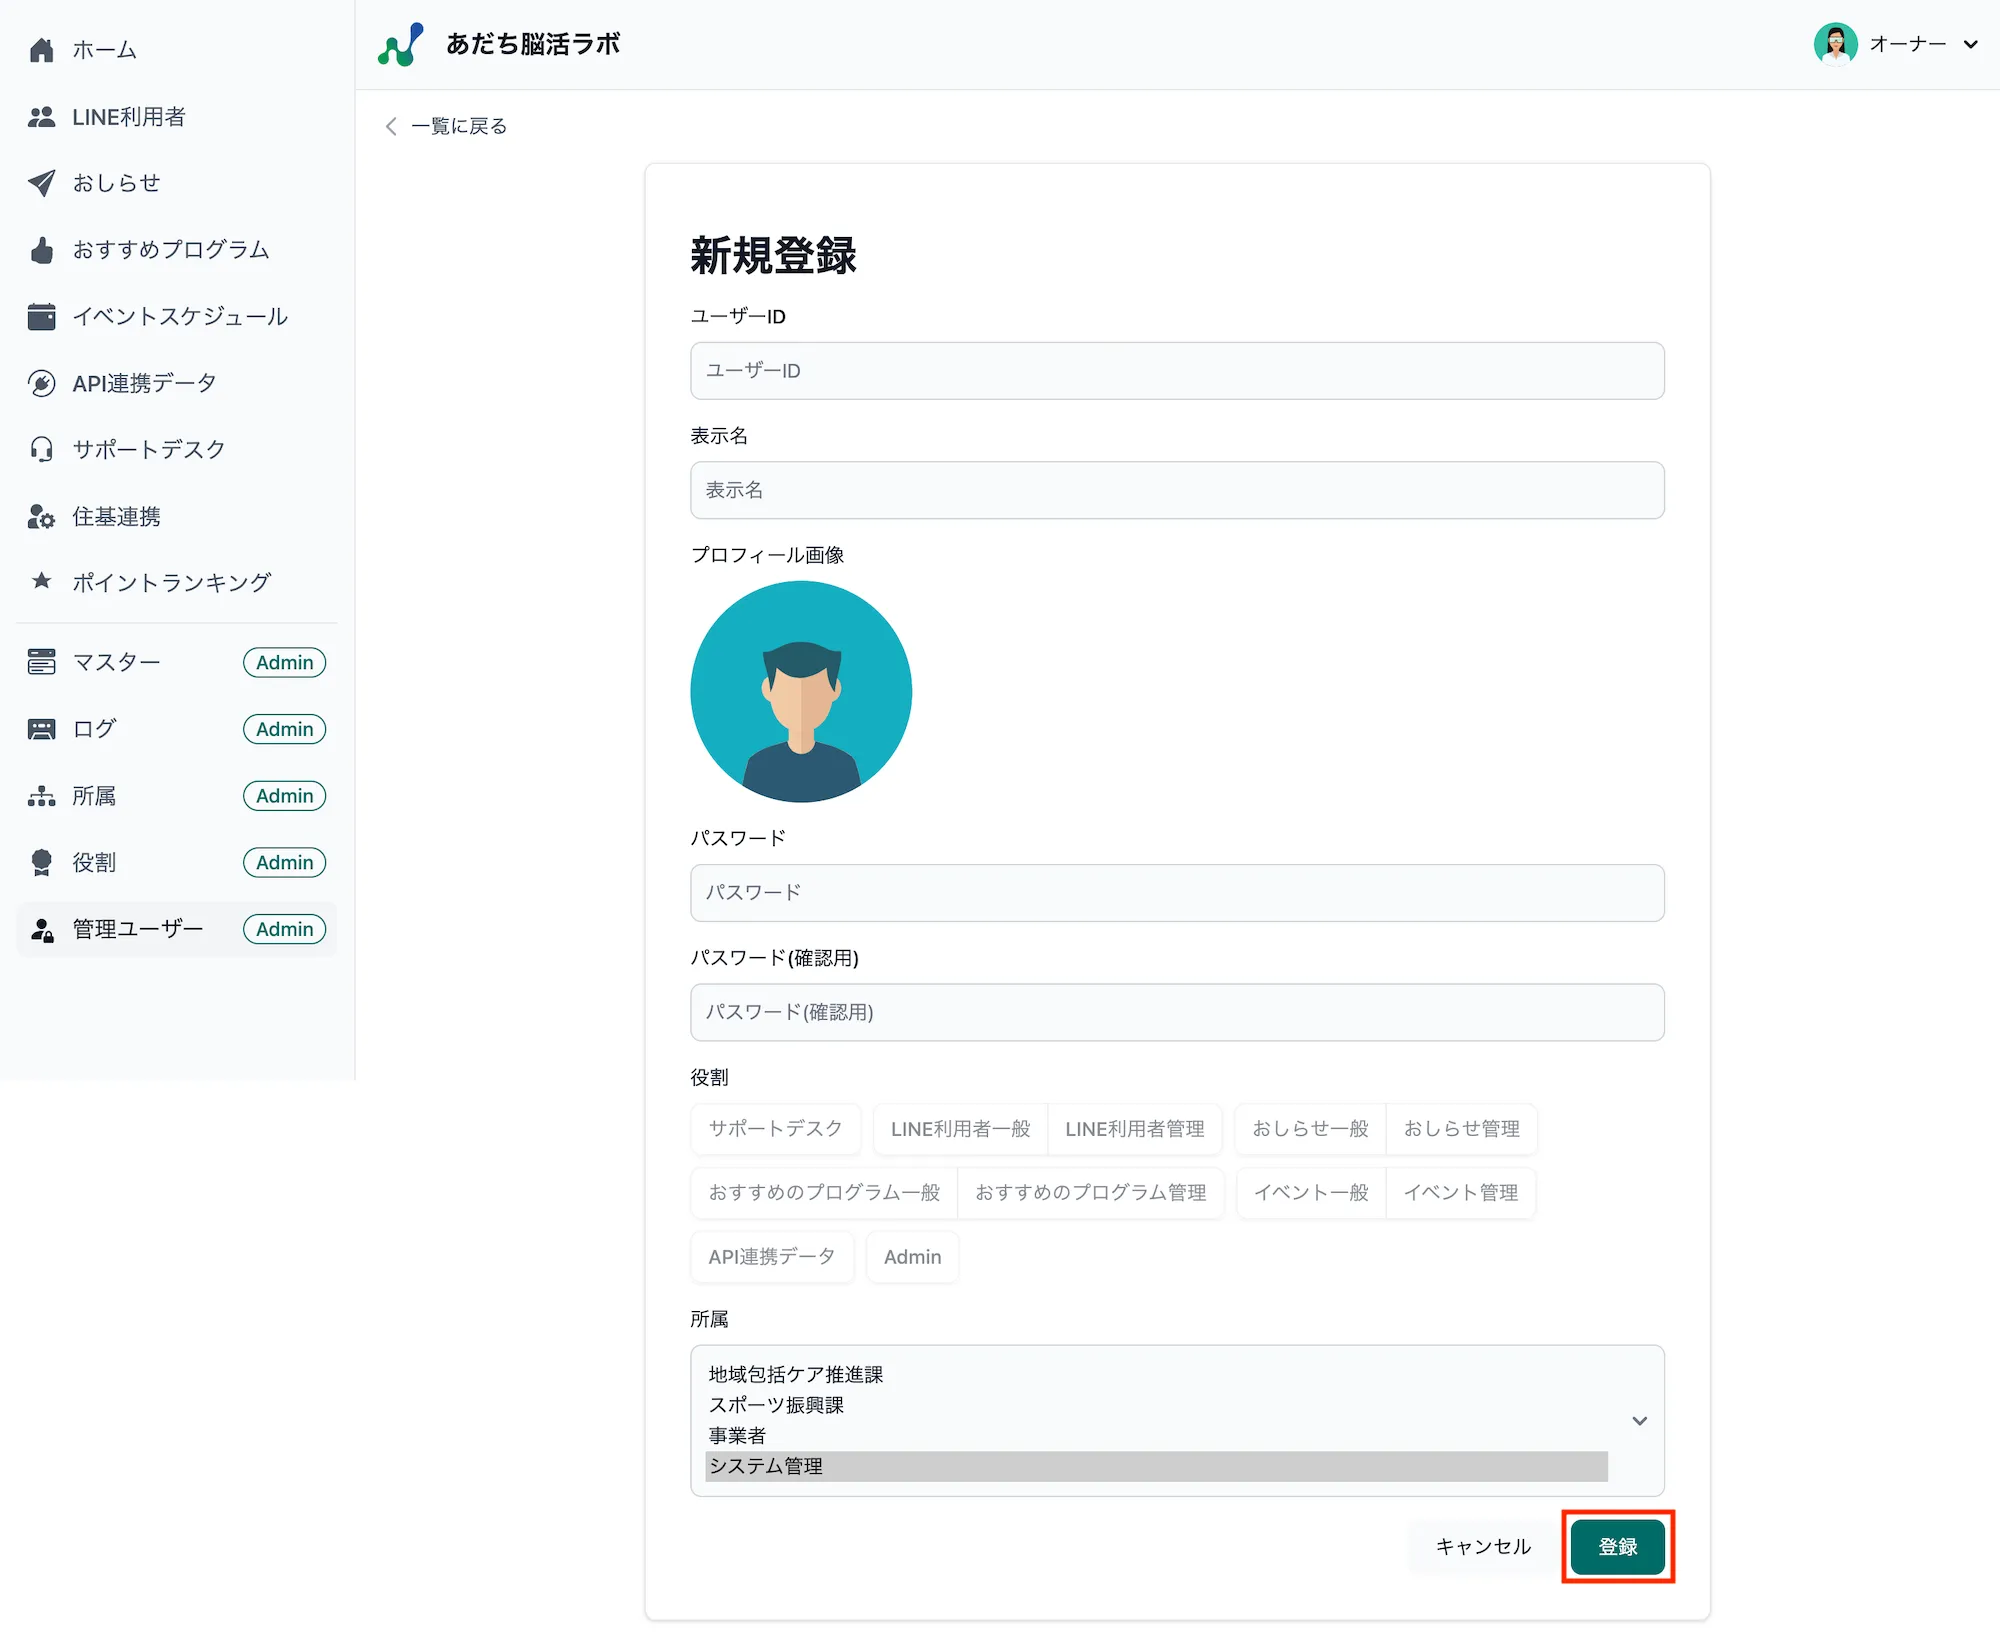Viewport: 2000px width, 1643px height.
Task: Focus the 表示名 input field
Action: [x=1177, y=490]
